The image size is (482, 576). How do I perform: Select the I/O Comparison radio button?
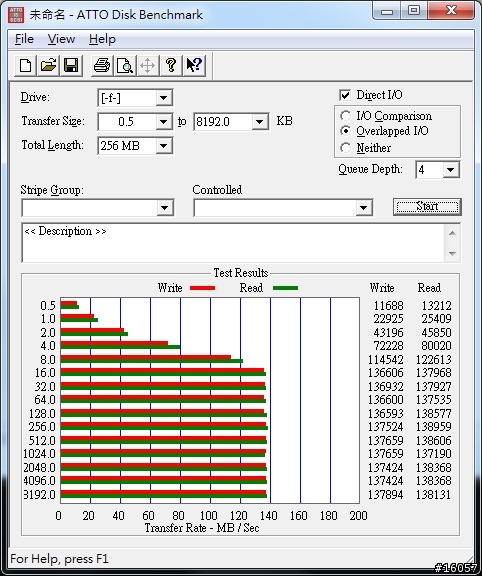tap(345, 116)
